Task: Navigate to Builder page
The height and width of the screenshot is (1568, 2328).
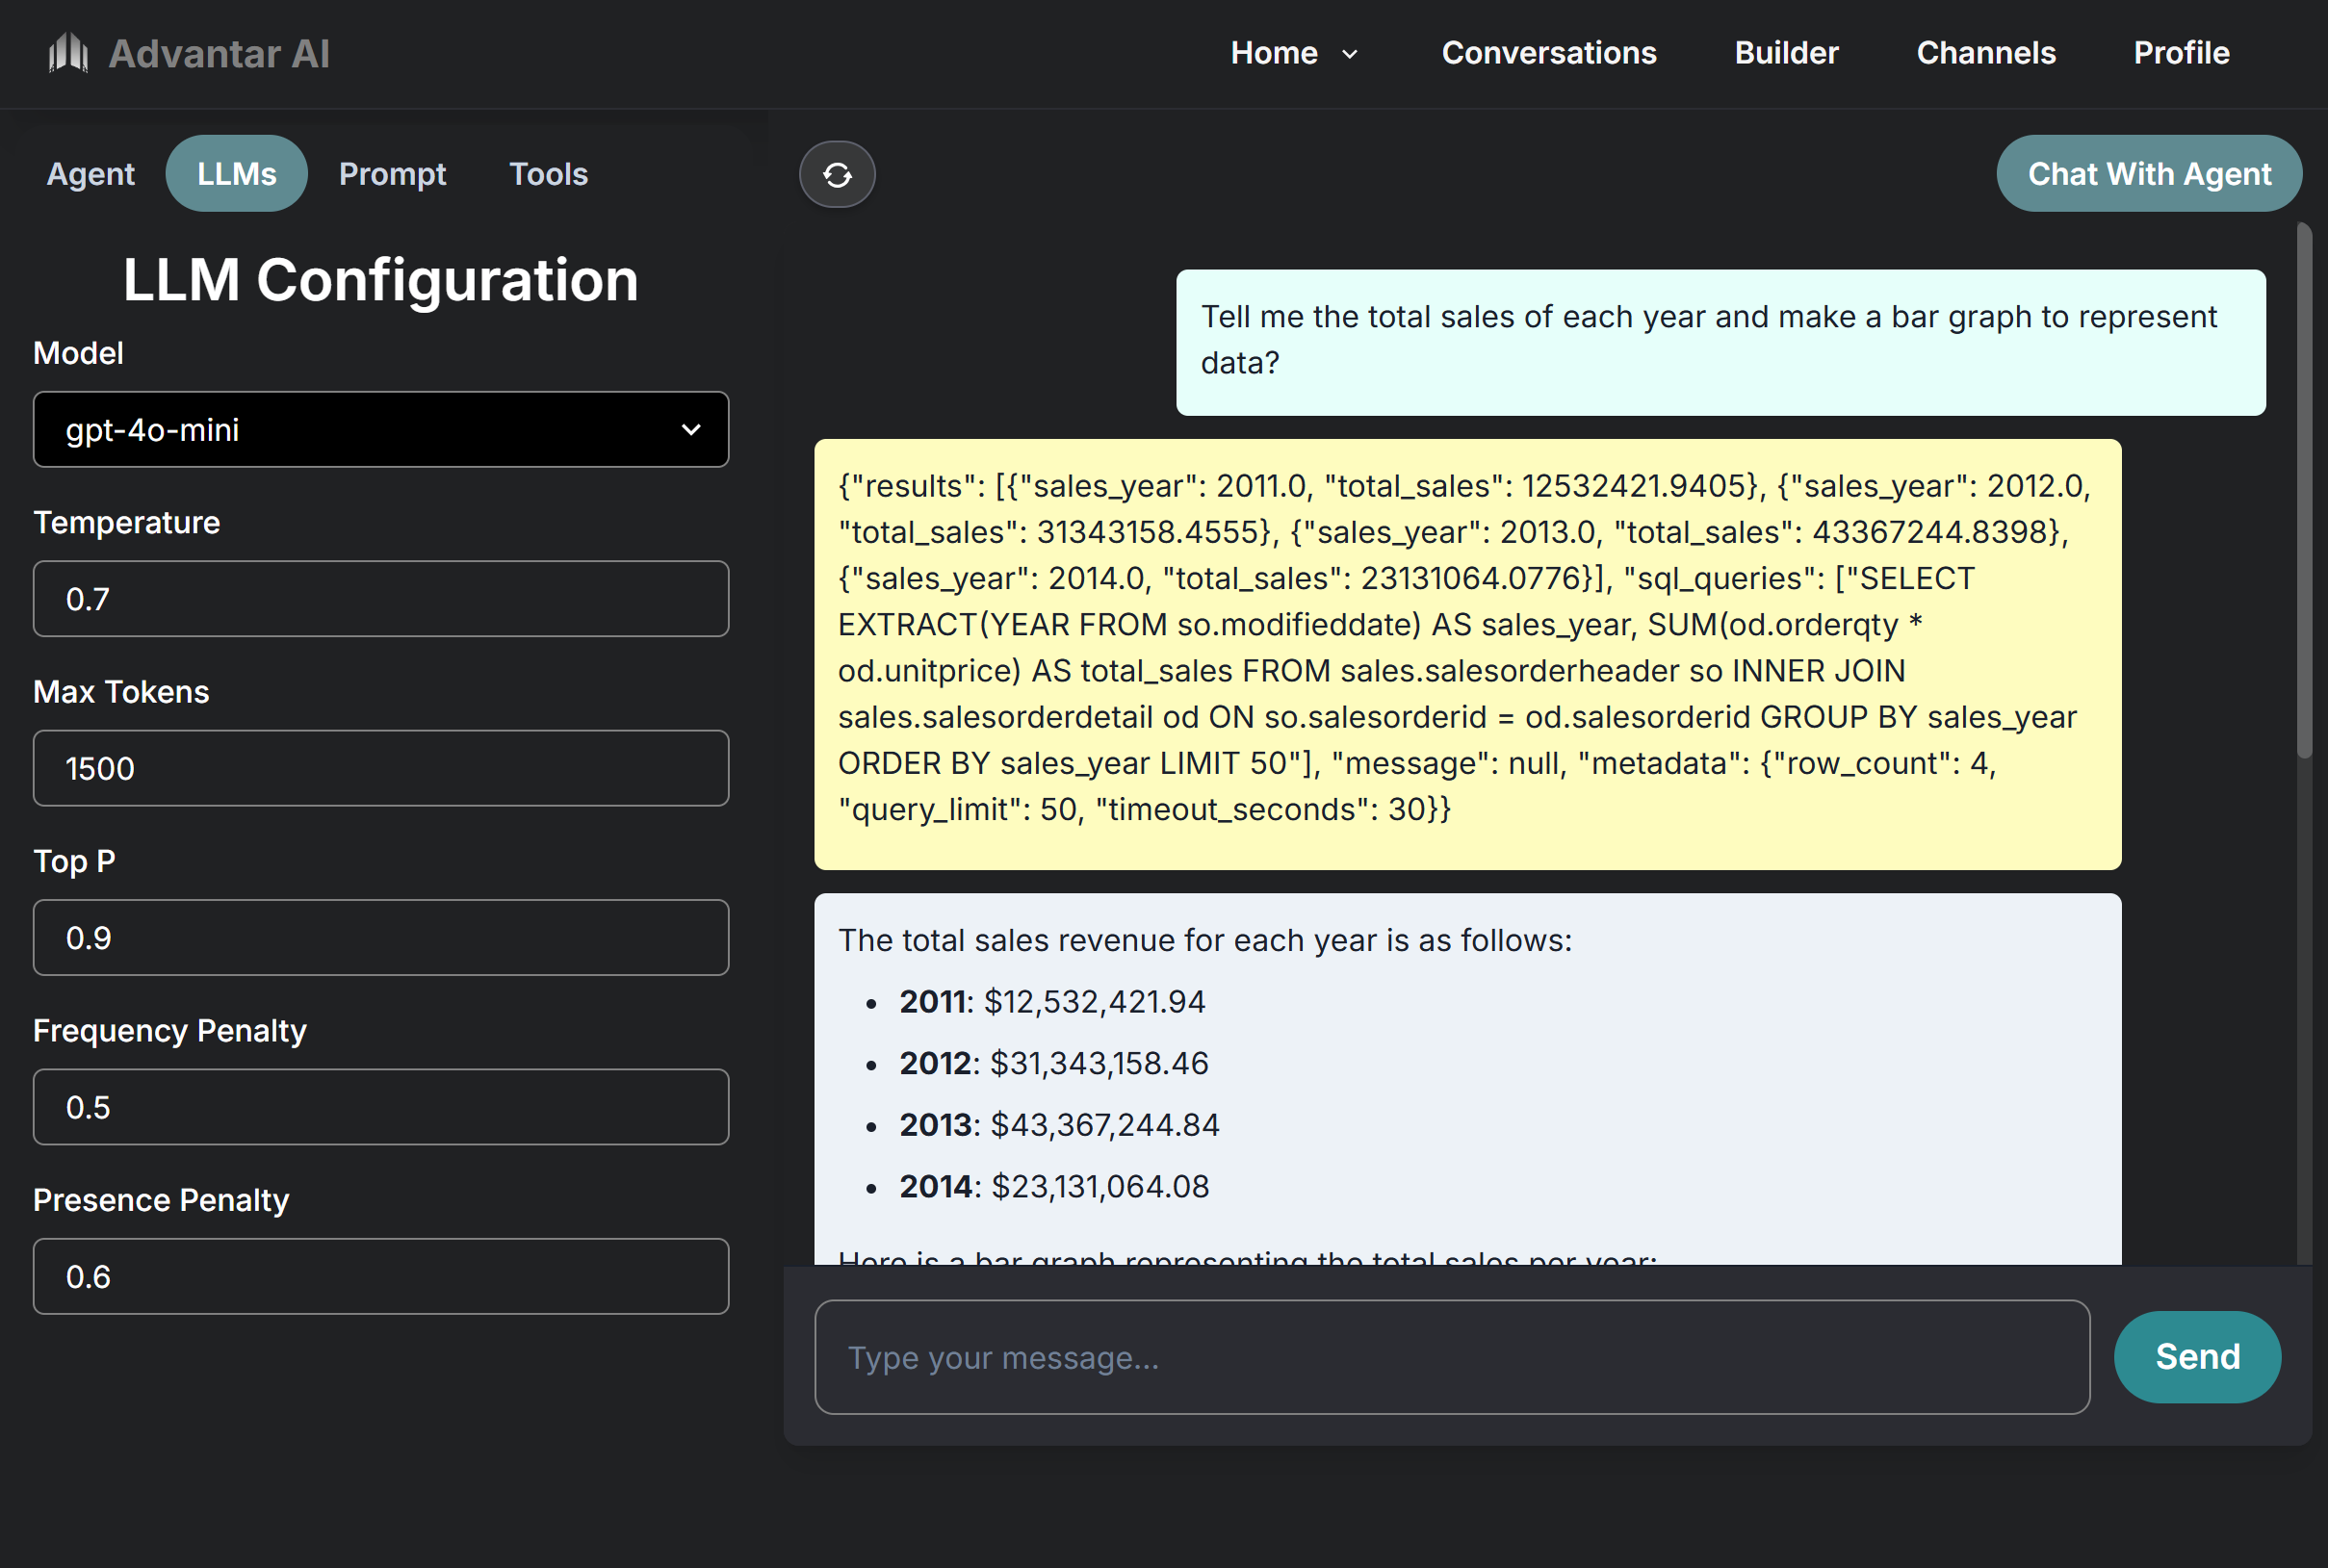Action: click(x=1786, y=53)
